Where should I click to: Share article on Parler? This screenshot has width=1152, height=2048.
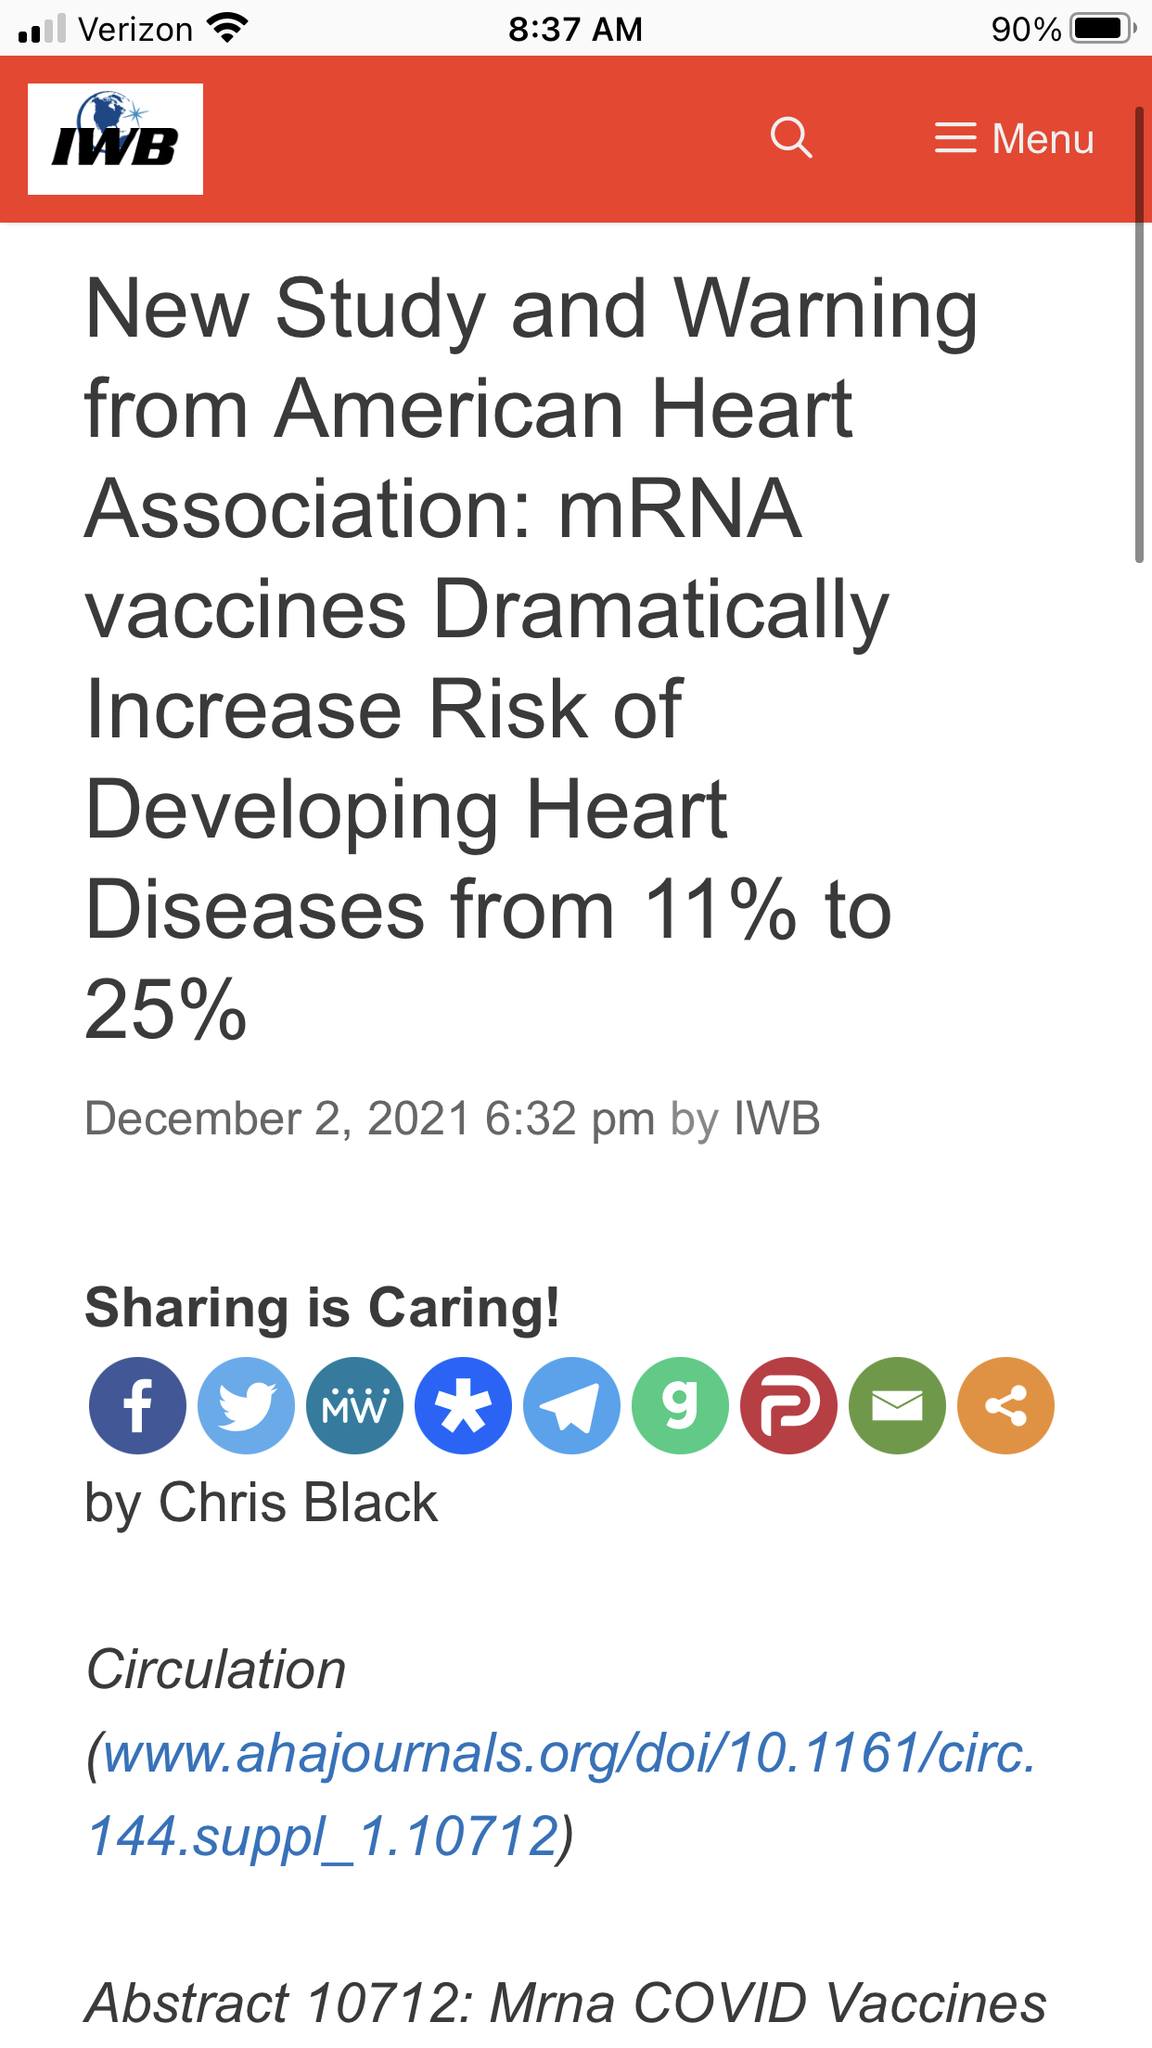pos(789,1405)
